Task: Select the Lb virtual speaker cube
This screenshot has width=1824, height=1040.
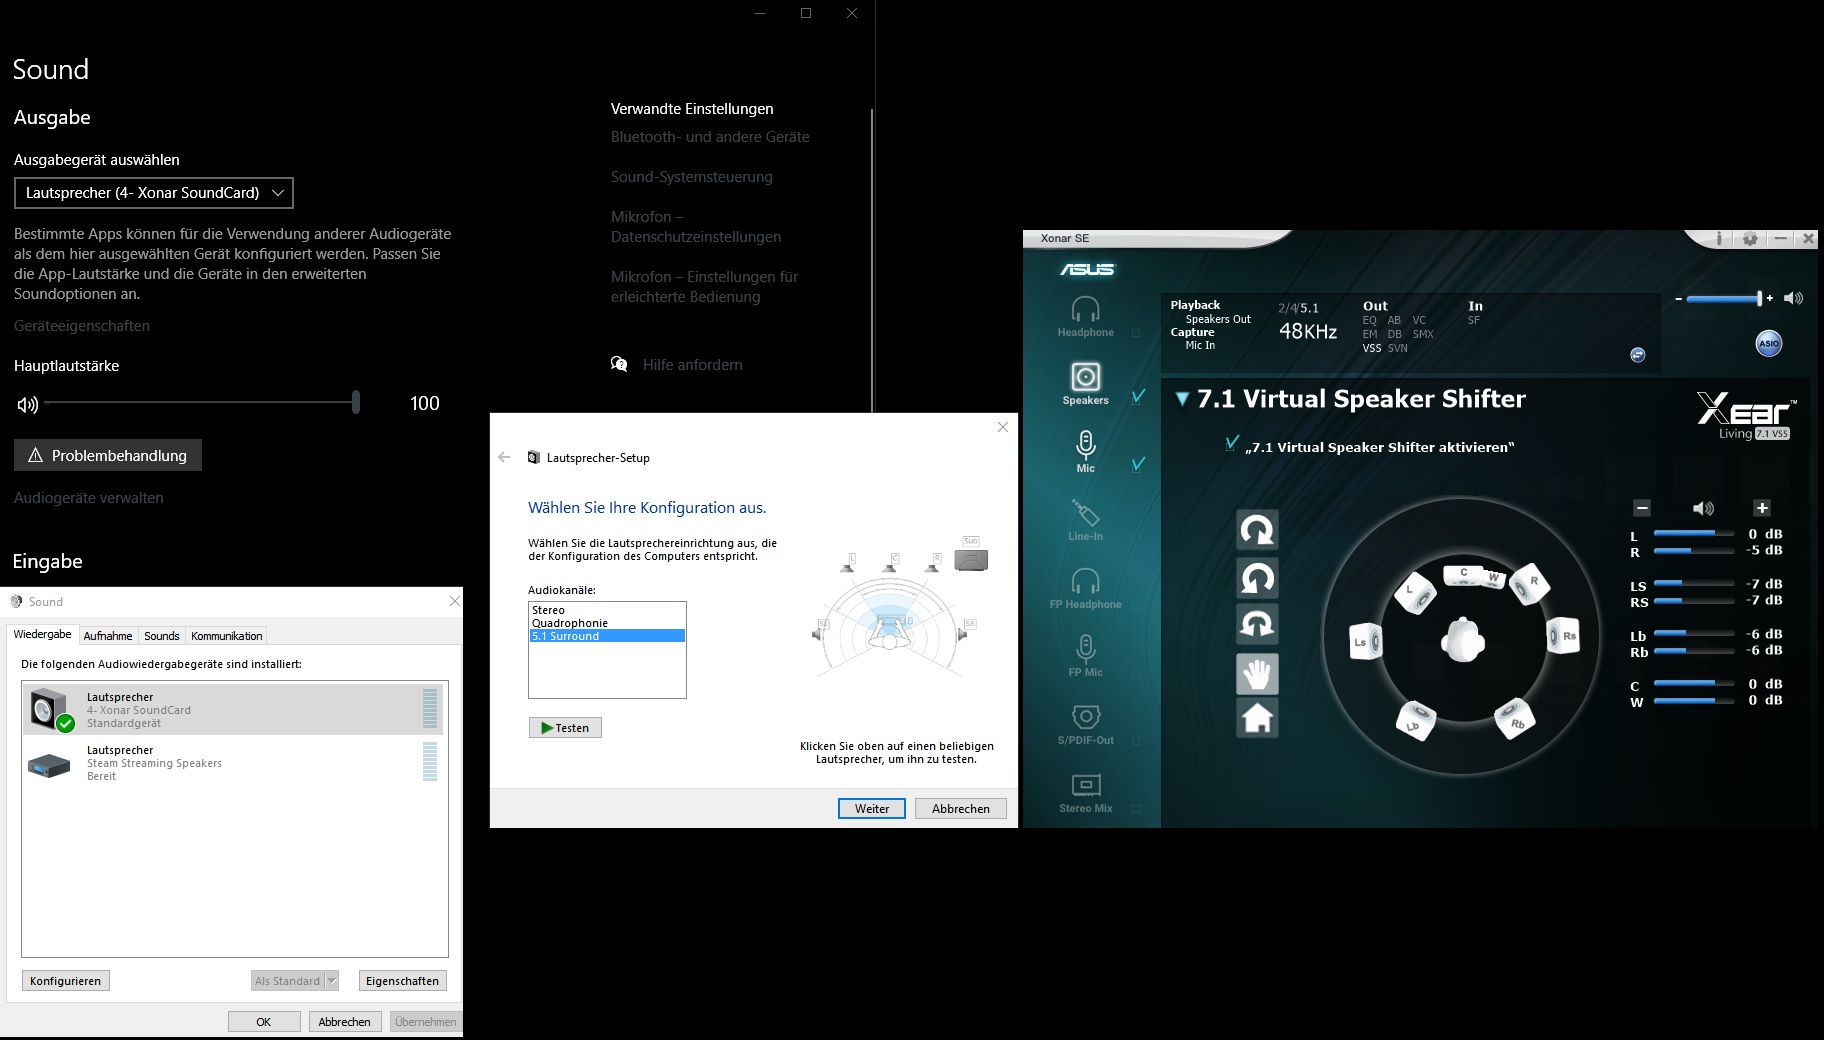Action: (1416, 721)
